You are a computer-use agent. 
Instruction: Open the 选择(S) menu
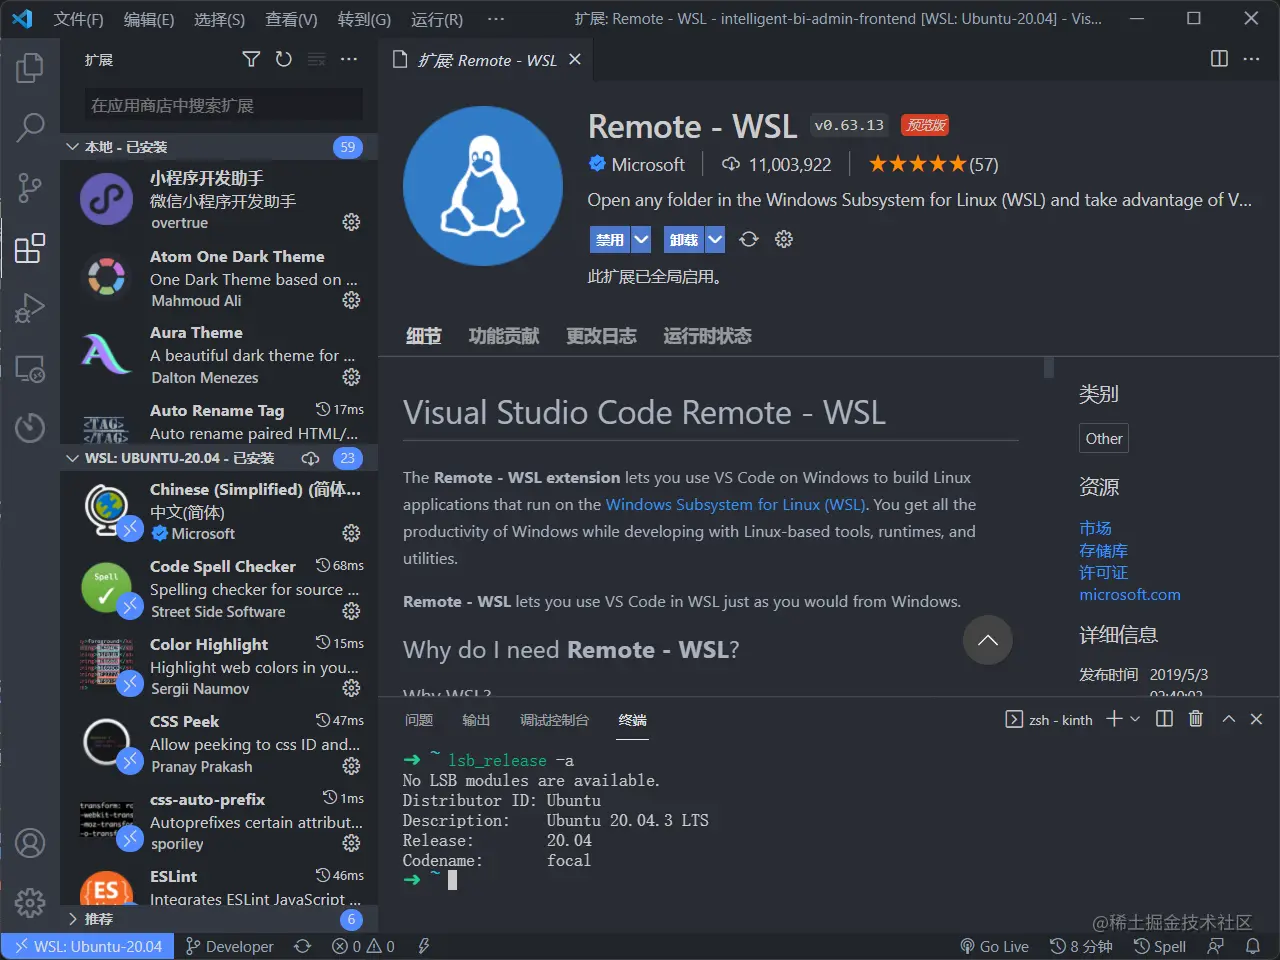tap(219, 19)
